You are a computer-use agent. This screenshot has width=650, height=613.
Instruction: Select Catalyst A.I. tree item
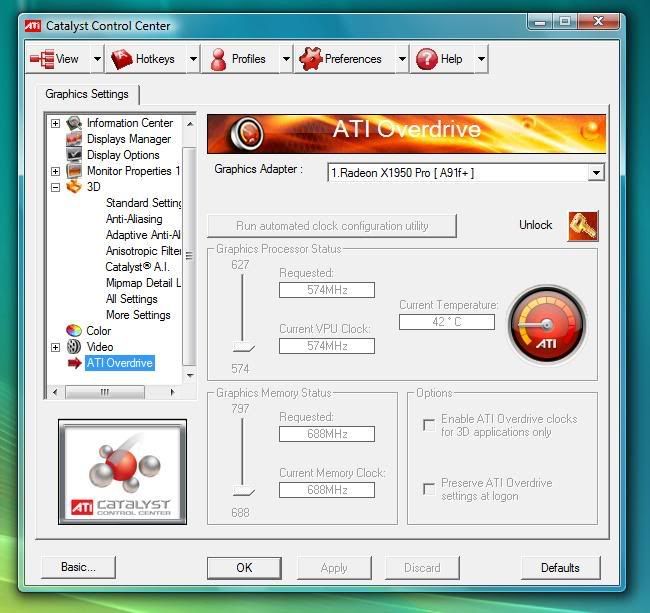click(138, 267)
